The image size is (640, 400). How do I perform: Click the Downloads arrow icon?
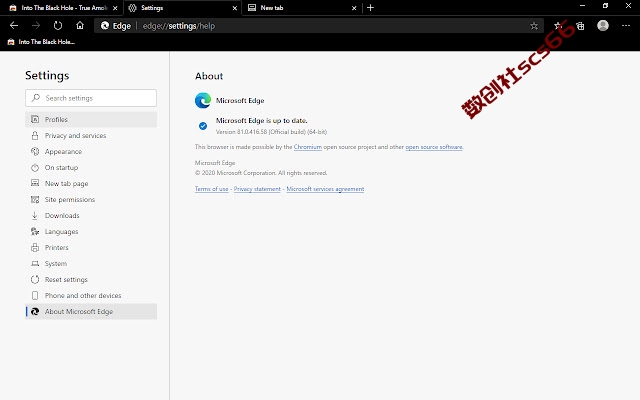[x=35, y=215]
